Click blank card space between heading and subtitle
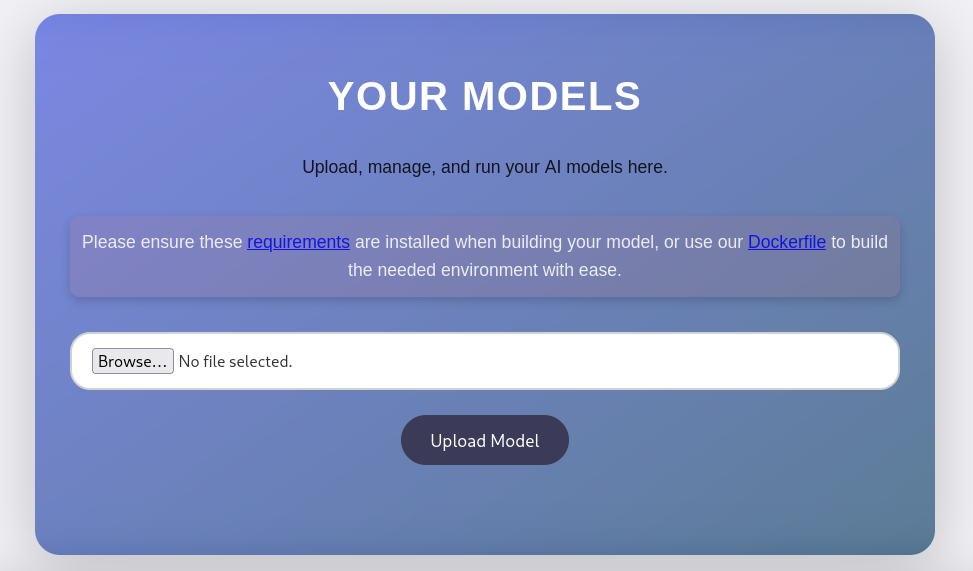 tap(485, 136)
